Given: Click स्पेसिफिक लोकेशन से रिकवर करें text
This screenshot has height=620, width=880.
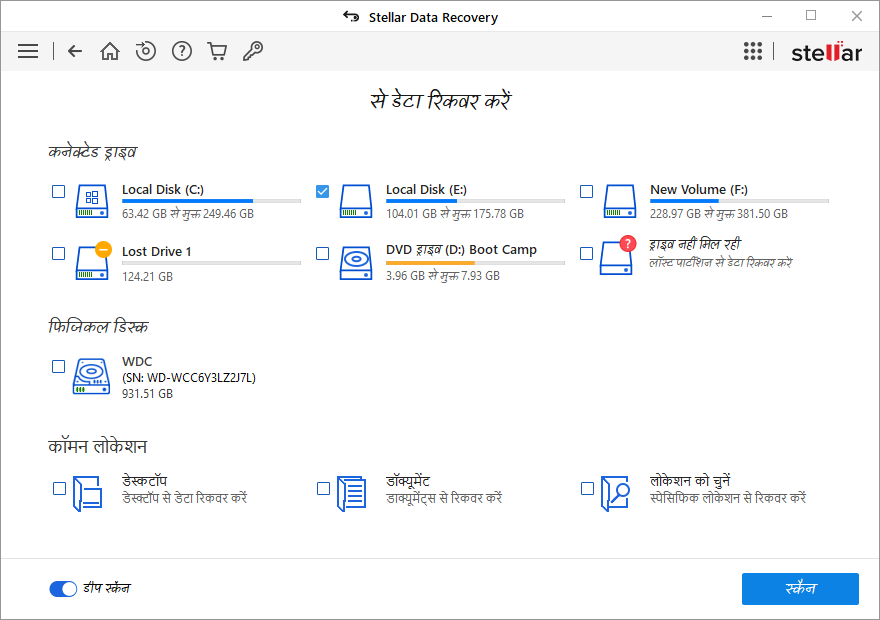Looking at the screenshot, I should point(728,498).
